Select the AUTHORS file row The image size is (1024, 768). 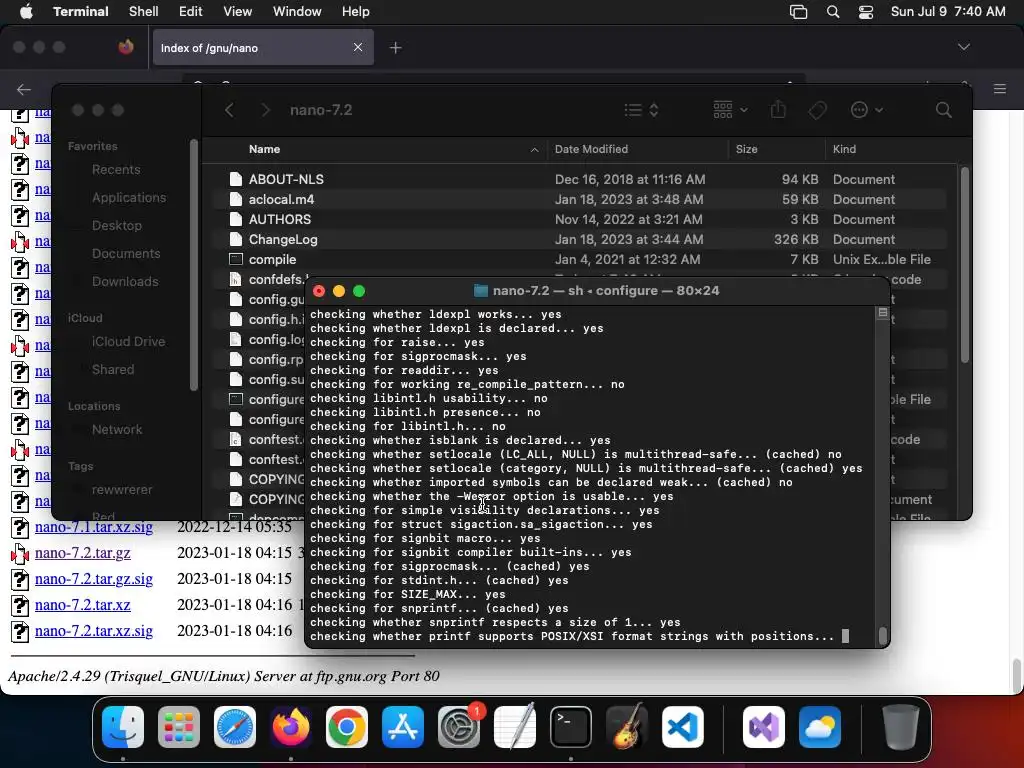579,219
